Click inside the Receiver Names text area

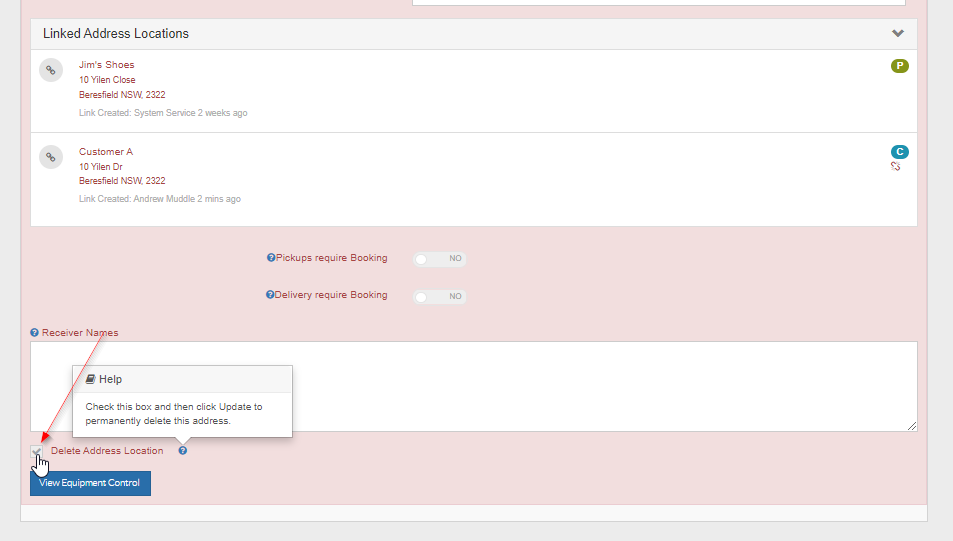pyautogui.click(x=474, y=387)
